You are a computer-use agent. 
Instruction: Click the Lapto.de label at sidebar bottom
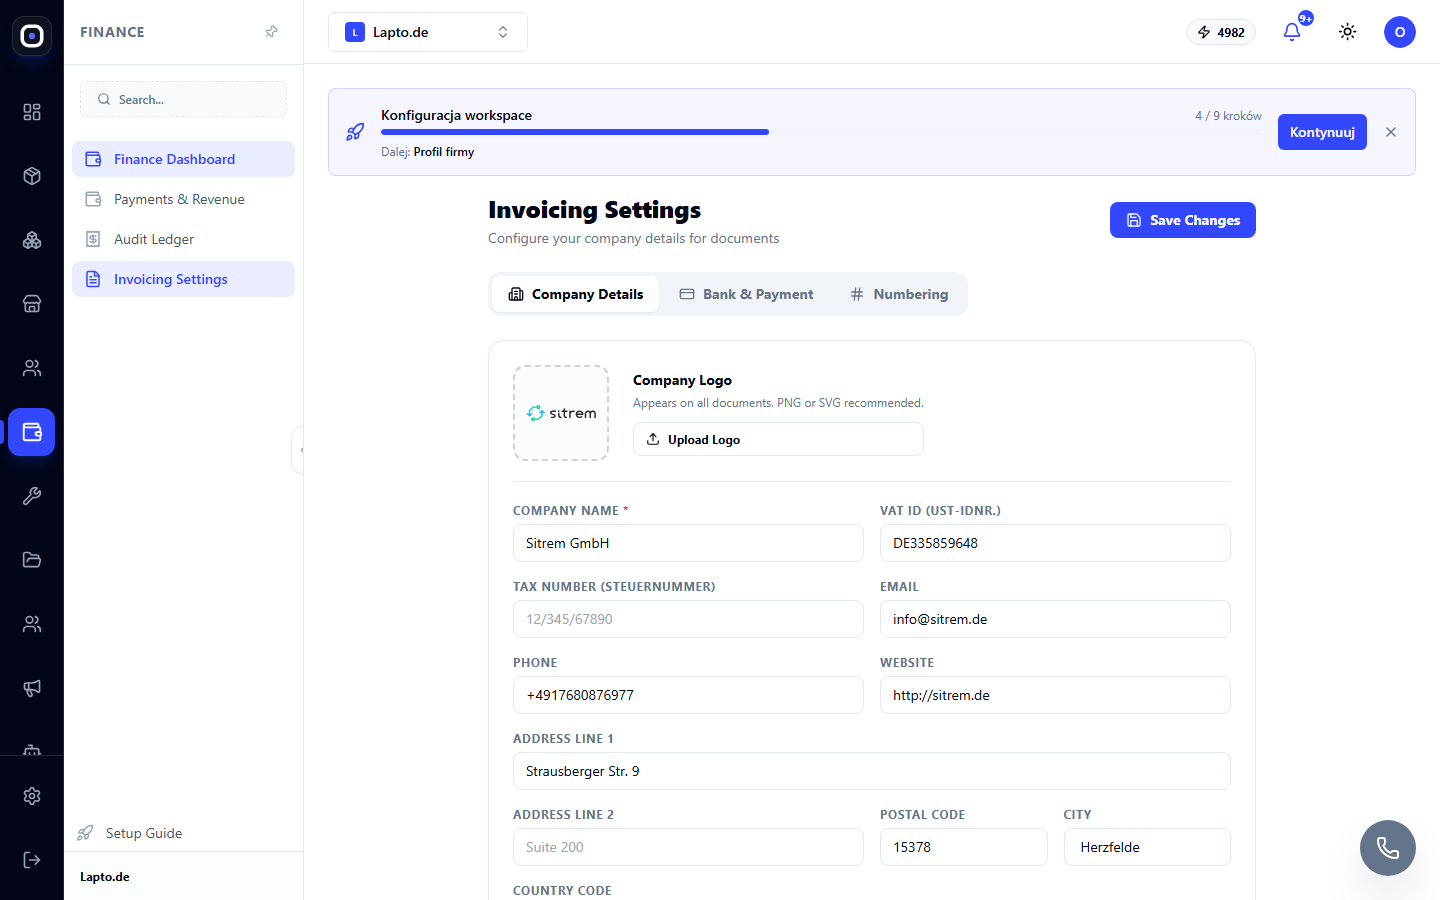pos(105,877)
